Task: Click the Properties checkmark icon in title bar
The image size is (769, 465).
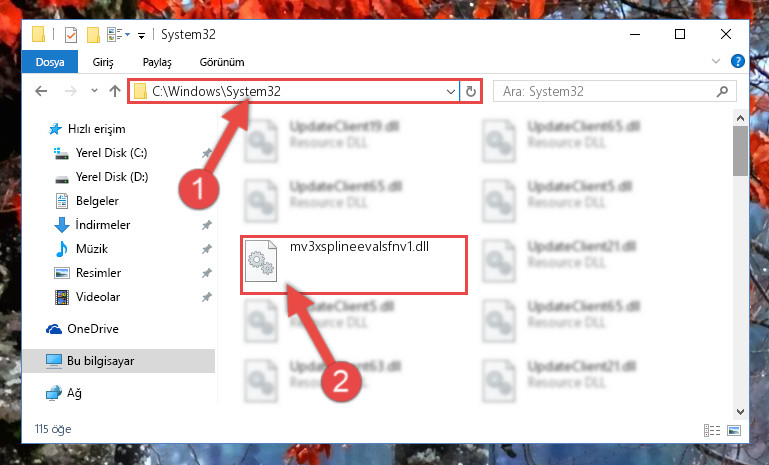Action: 71,35
